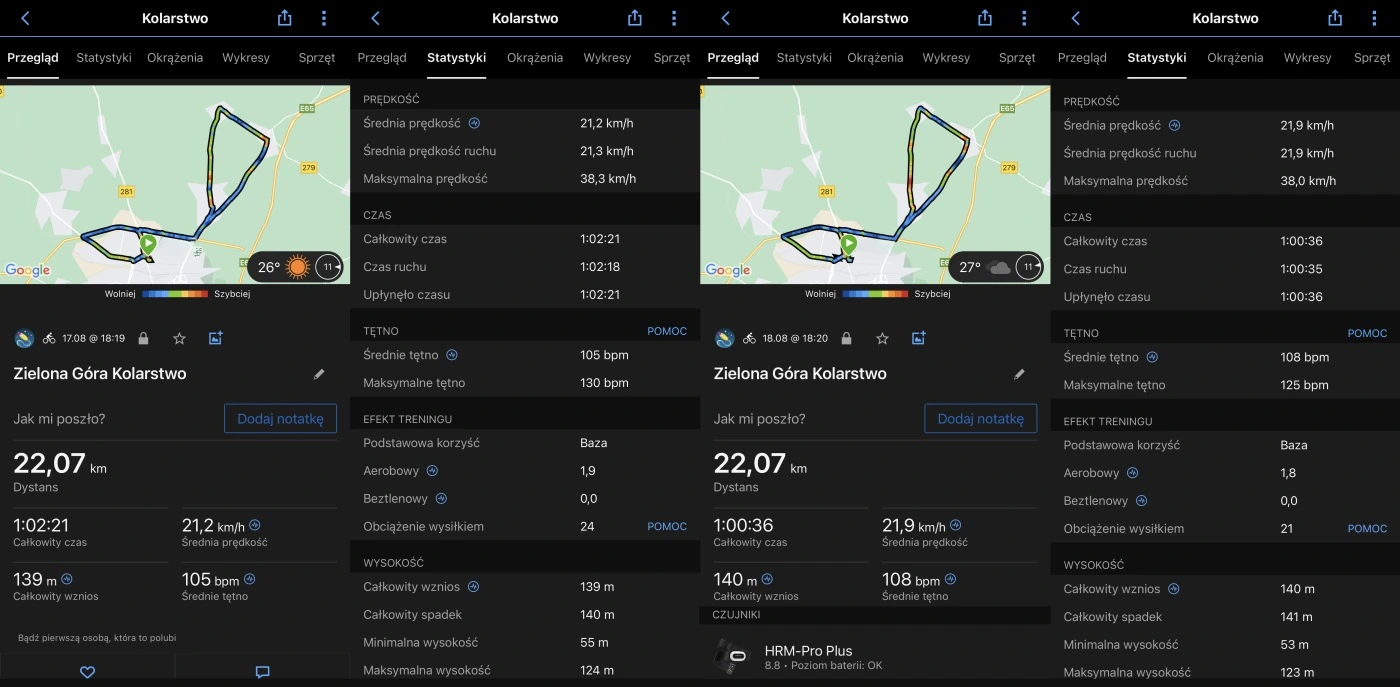Star the activity as a favorite

click(x=180, y=339)
